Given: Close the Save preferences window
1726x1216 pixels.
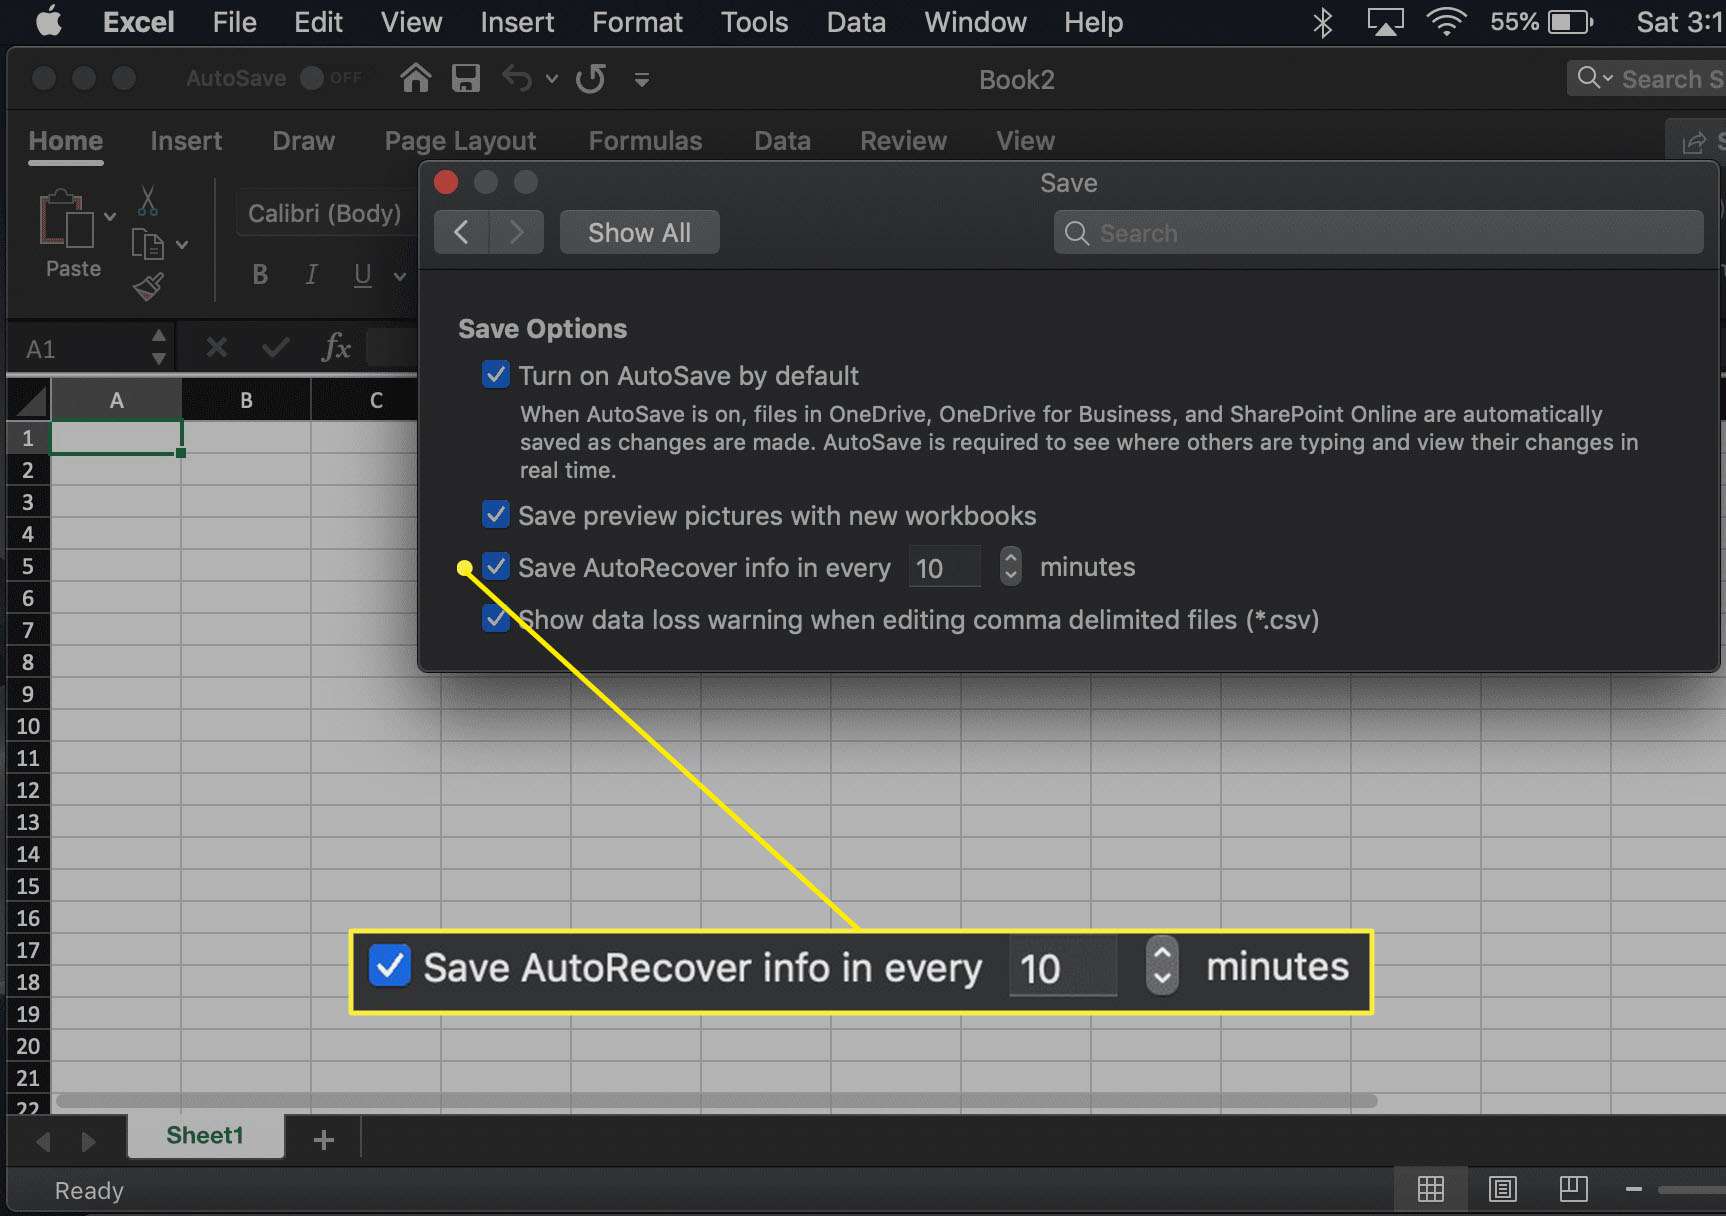Looking at the screenshot, I should (446, 182).
